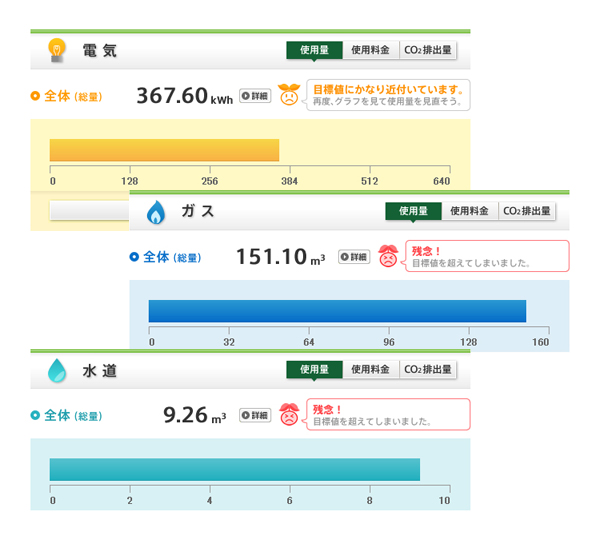Image resolution: width=600 pixels, height=540 pixels.
Task: Open 詳細 details for gas usage
Action: (354, 257)
